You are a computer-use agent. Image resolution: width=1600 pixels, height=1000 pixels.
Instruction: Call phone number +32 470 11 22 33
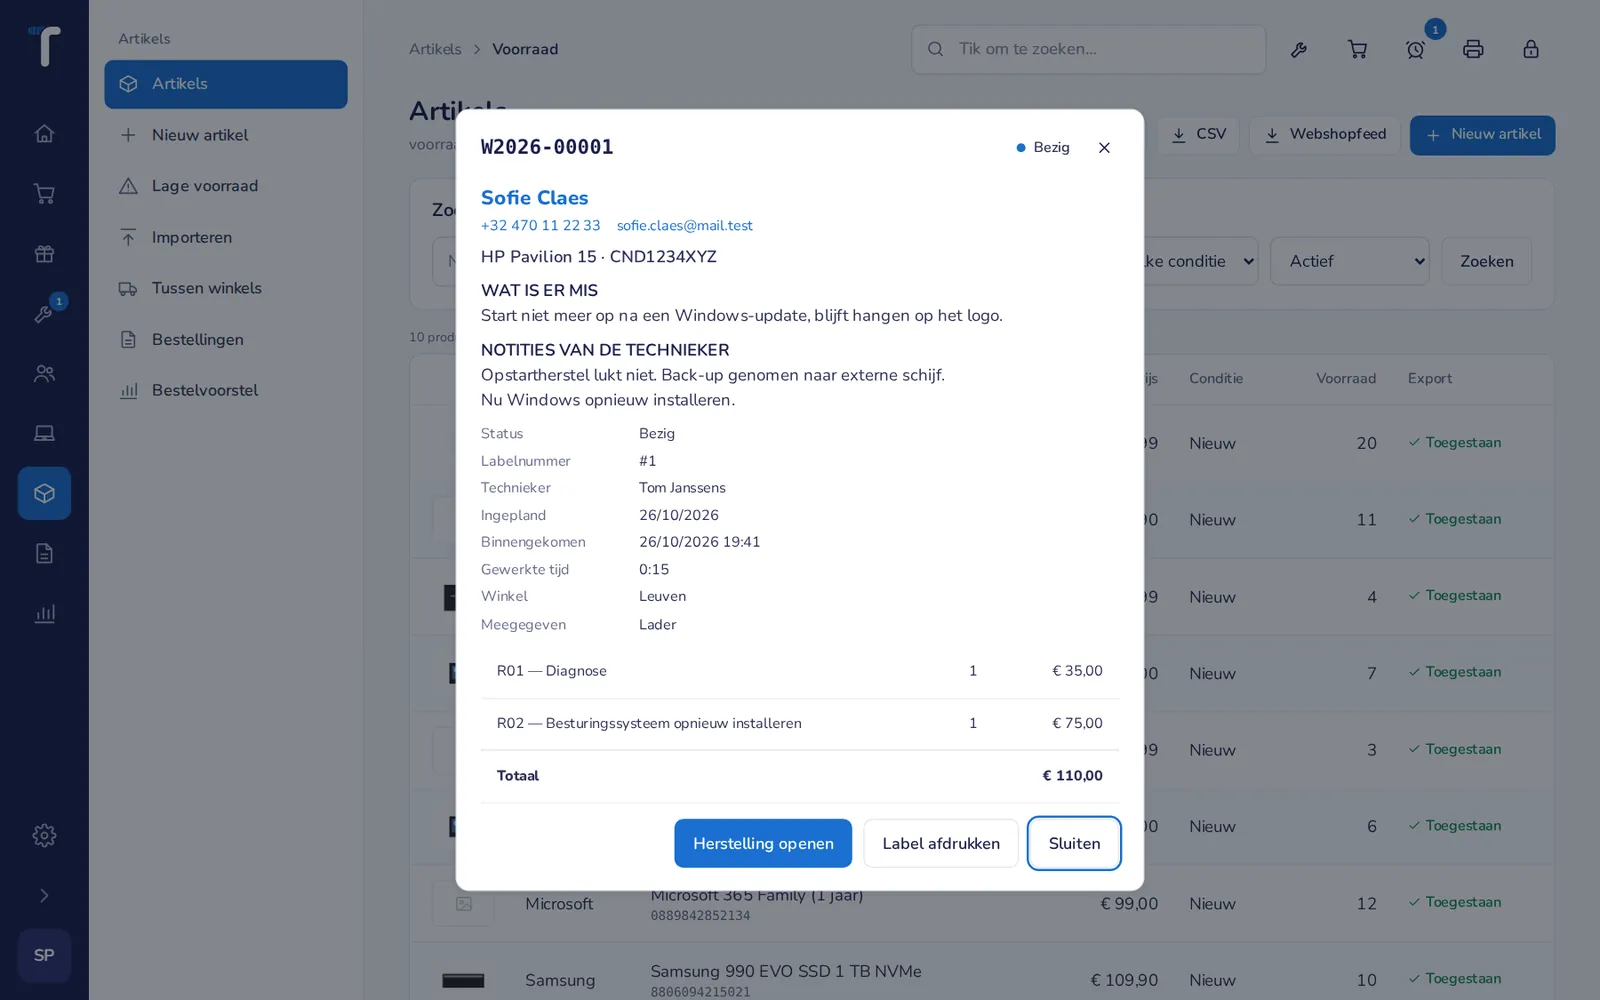point(540,226)
